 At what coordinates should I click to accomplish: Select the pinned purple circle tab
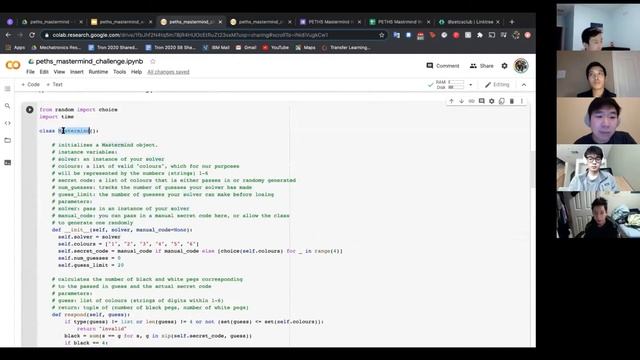coord(10,22)
